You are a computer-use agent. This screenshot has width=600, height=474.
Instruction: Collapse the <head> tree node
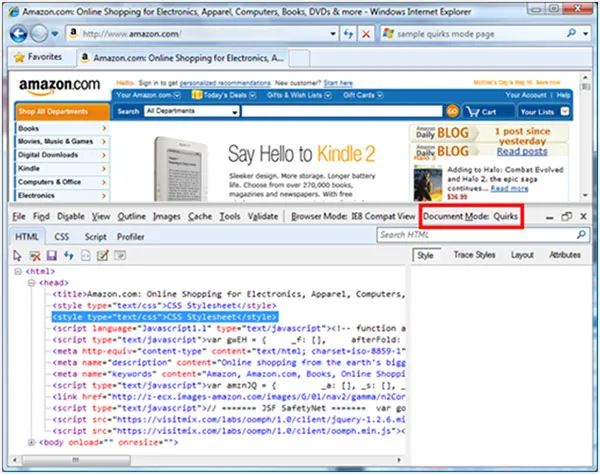pos(33,283)
